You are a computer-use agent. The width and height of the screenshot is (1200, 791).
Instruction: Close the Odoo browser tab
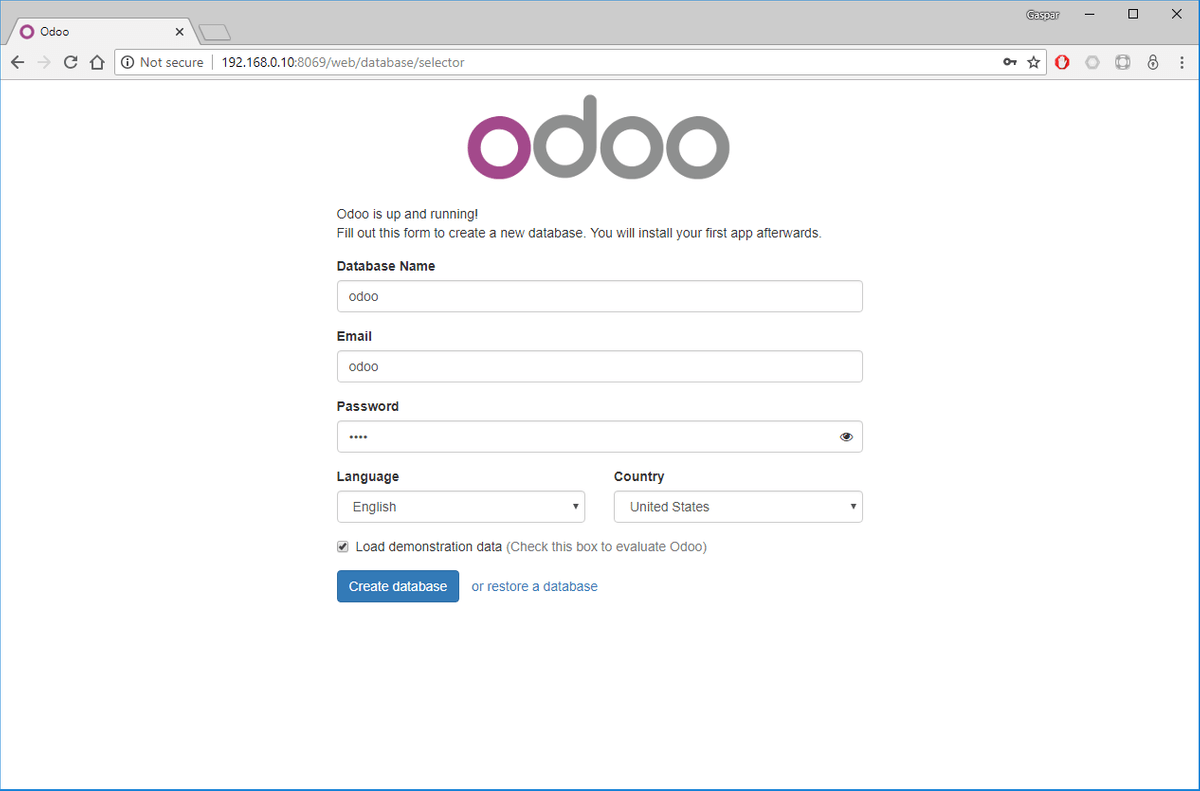point(179,32)
